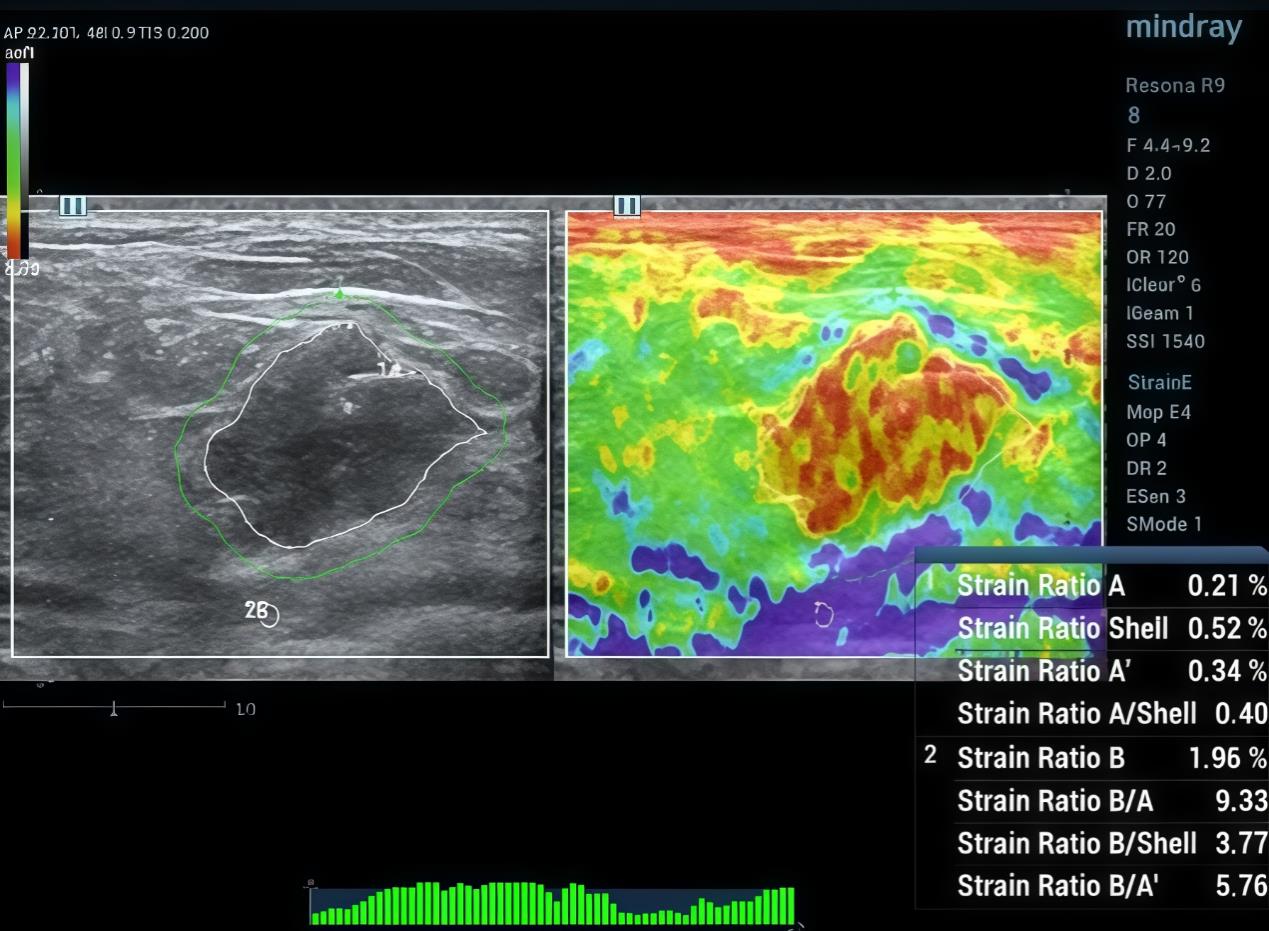Click the elasticity color scale bar
The height and width of the screenshot is (931, 1269).
[17, 161]
